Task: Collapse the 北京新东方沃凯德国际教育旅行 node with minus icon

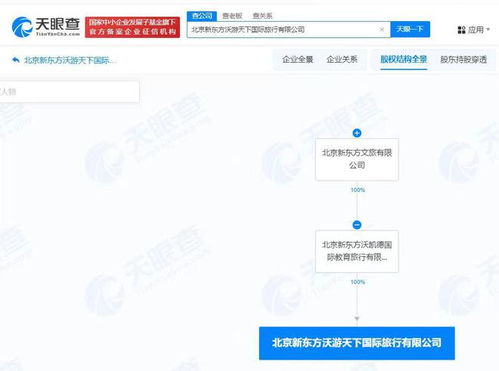Action: [x=357, y=225]
